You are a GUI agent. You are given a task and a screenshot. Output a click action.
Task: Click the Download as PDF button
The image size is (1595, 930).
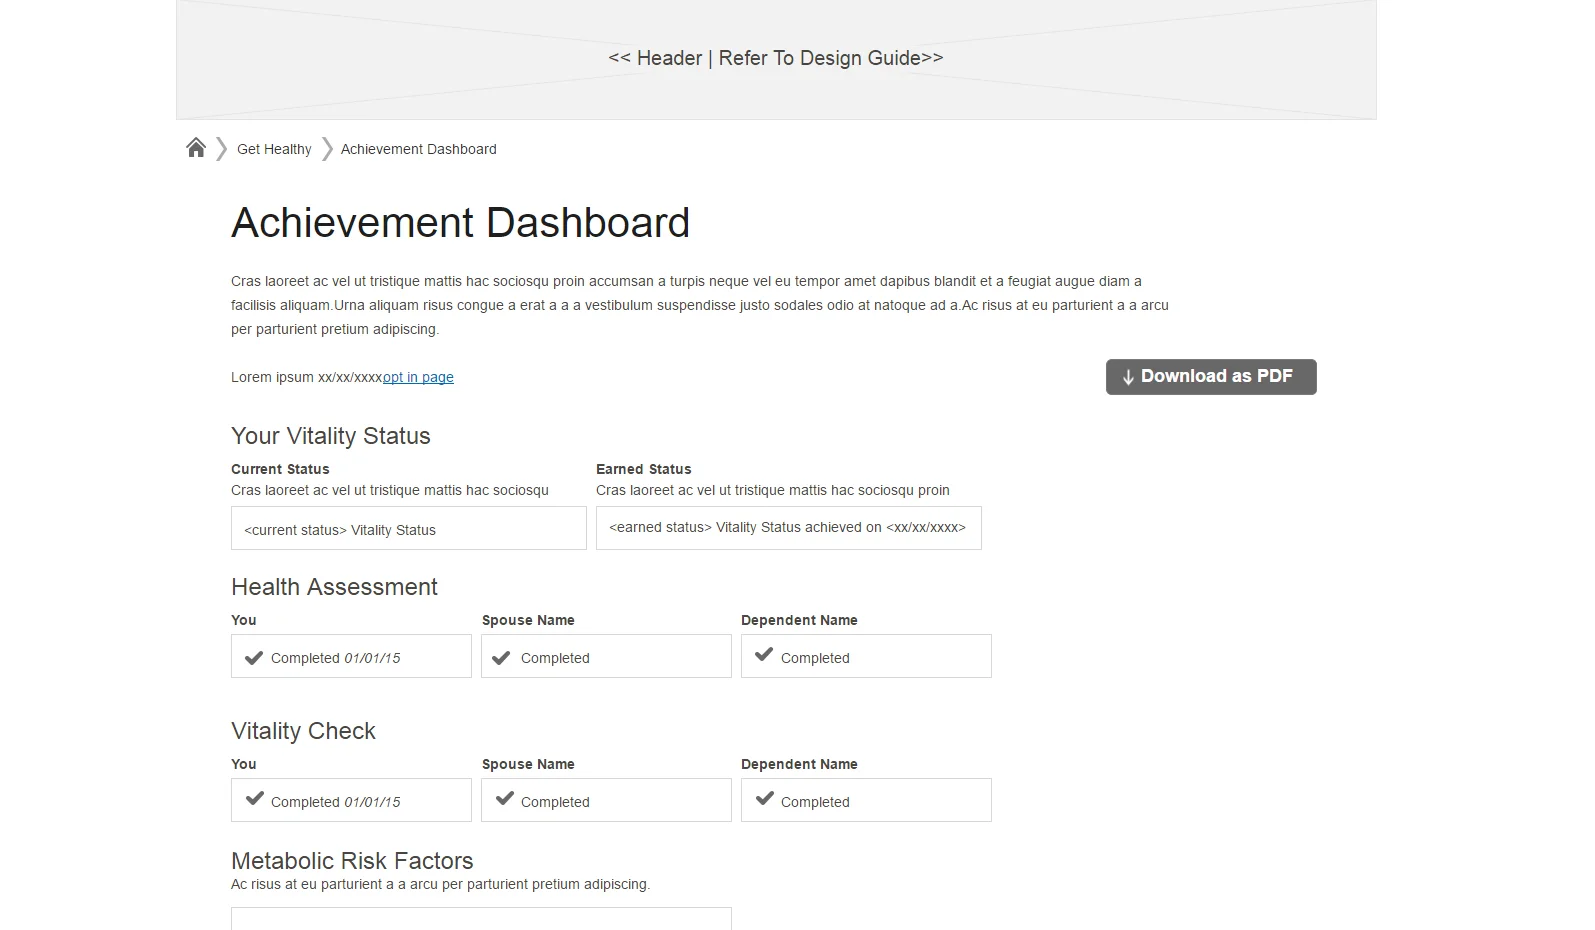coord(1211,377)
